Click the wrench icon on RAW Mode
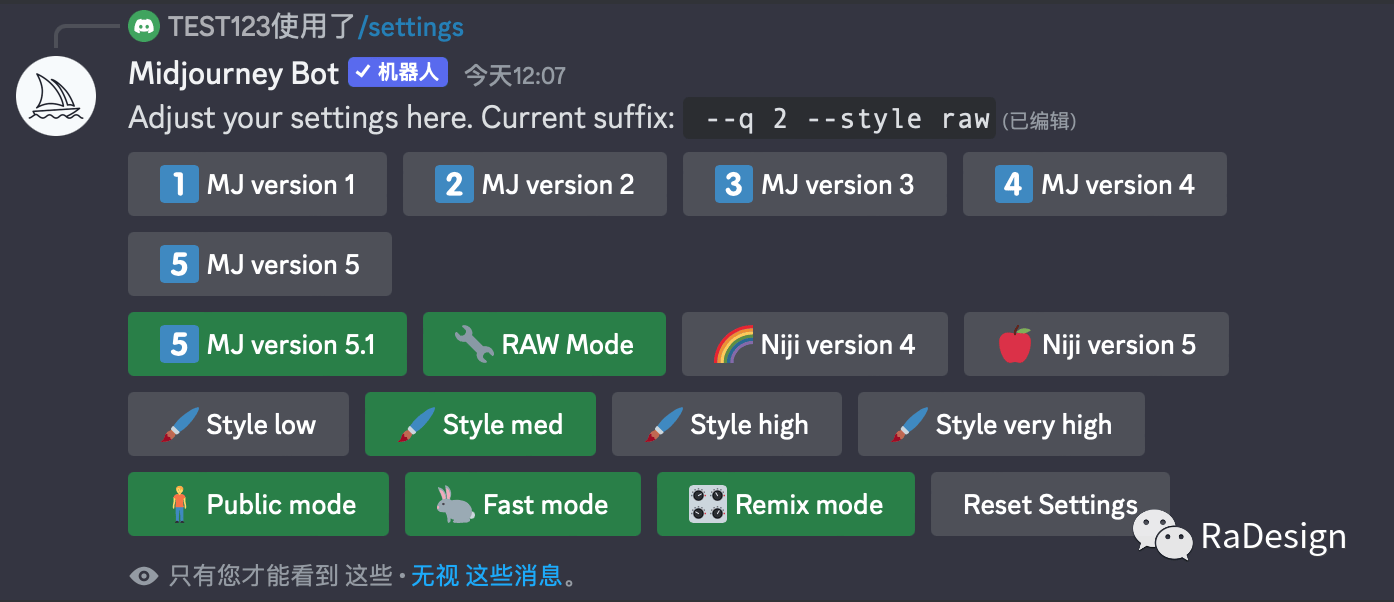The height and width of the screenshot is (602, 1394). tap(474, 344)
